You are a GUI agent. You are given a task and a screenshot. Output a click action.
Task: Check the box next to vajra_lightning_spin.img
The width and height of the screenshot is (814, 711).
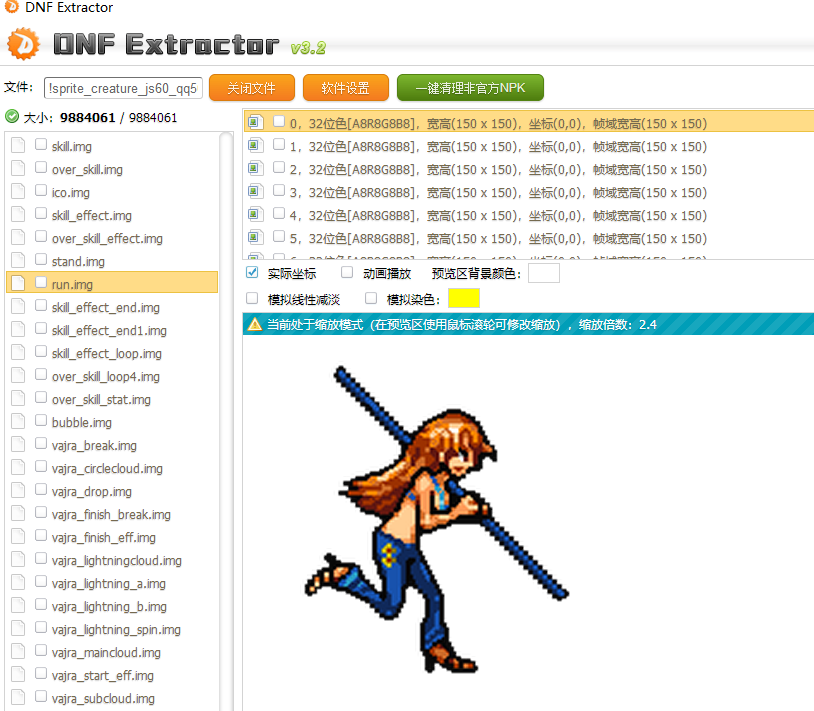point(41,627)
